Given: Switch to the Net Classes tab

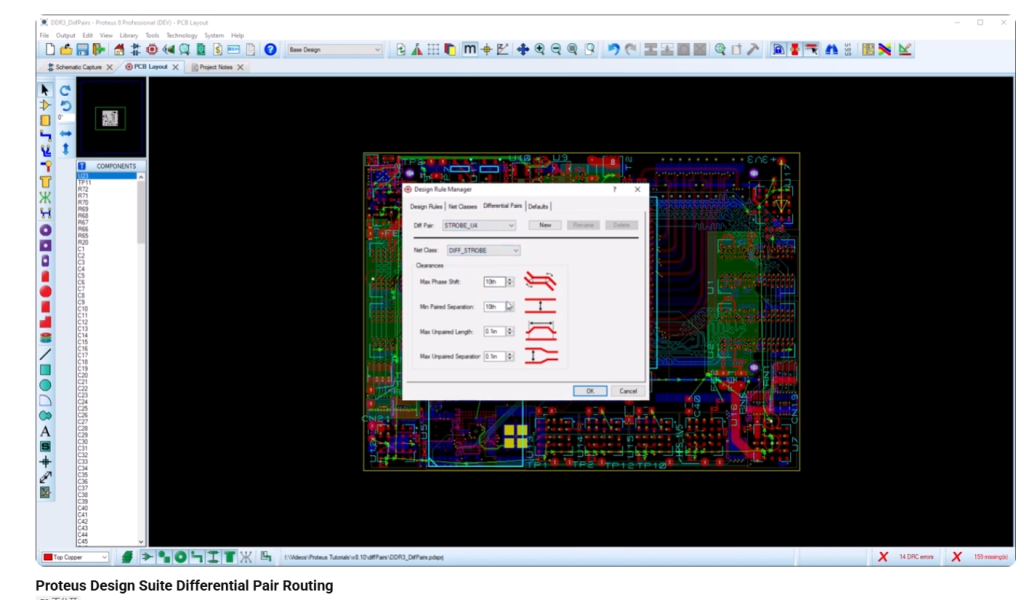Looking at the screenshot, I should click(x=462, y=206).
